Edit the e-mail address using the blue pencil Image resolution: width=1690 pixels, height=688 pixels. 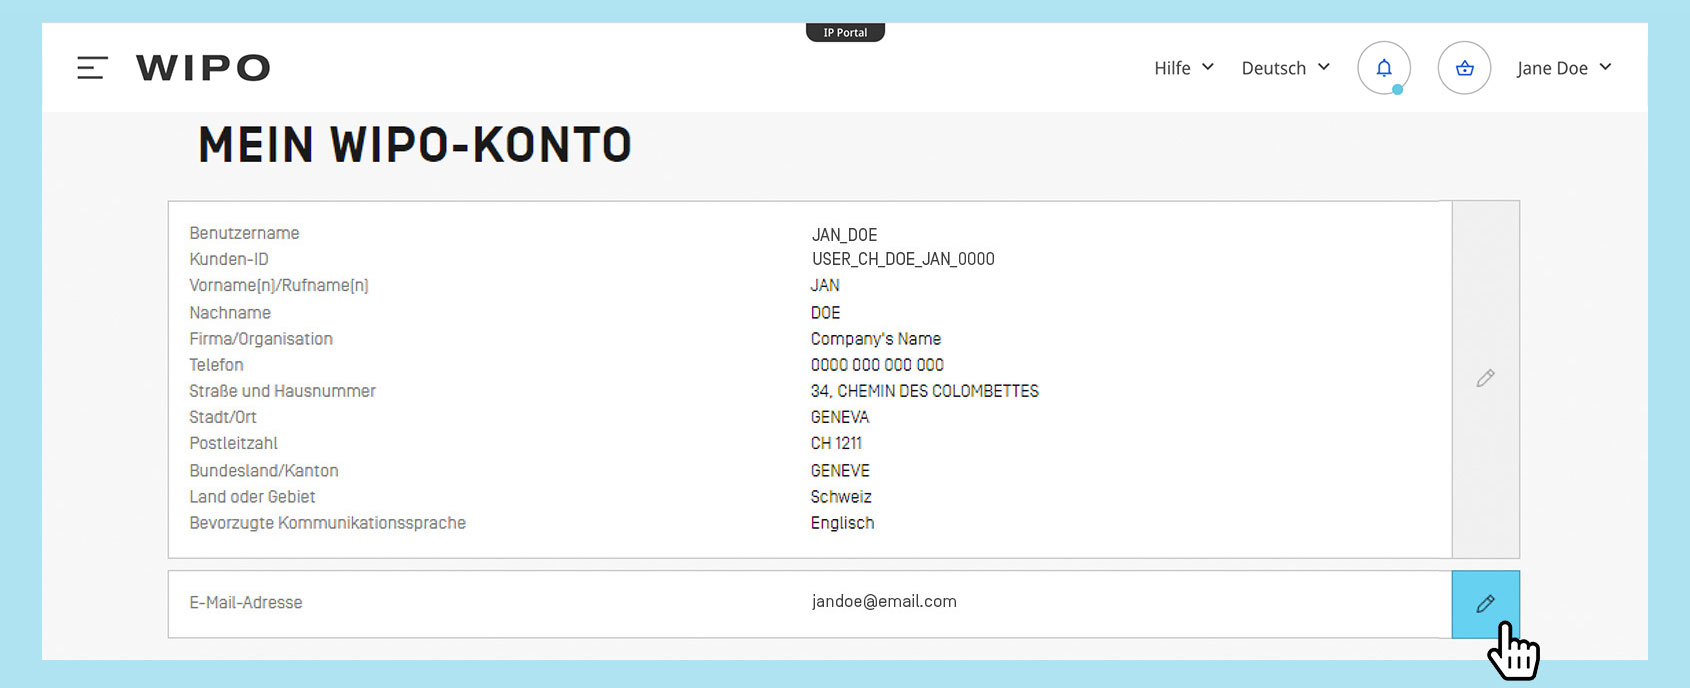coord(1485,604)
